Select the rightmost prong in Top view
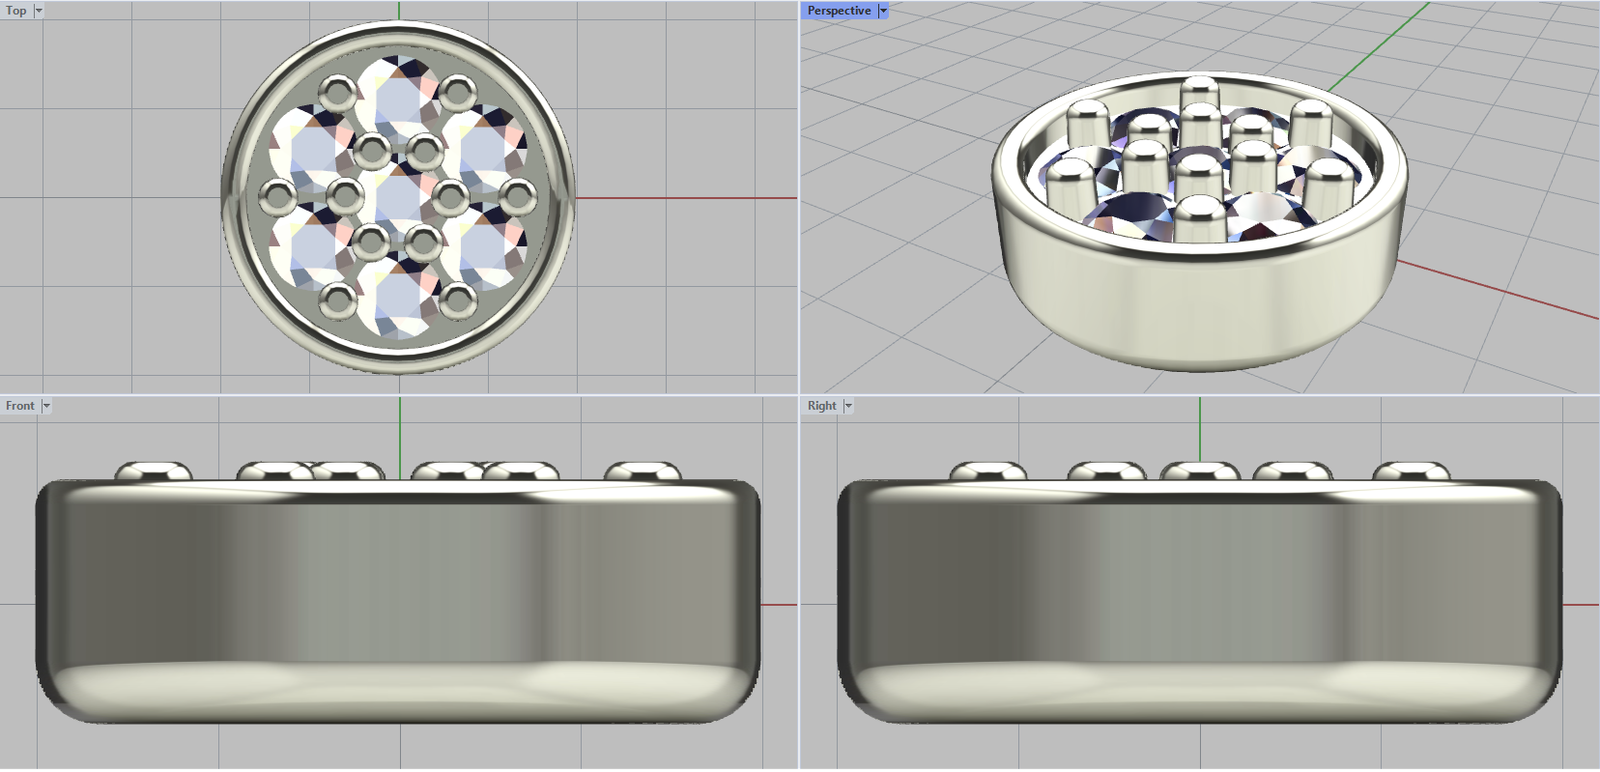 518,196
